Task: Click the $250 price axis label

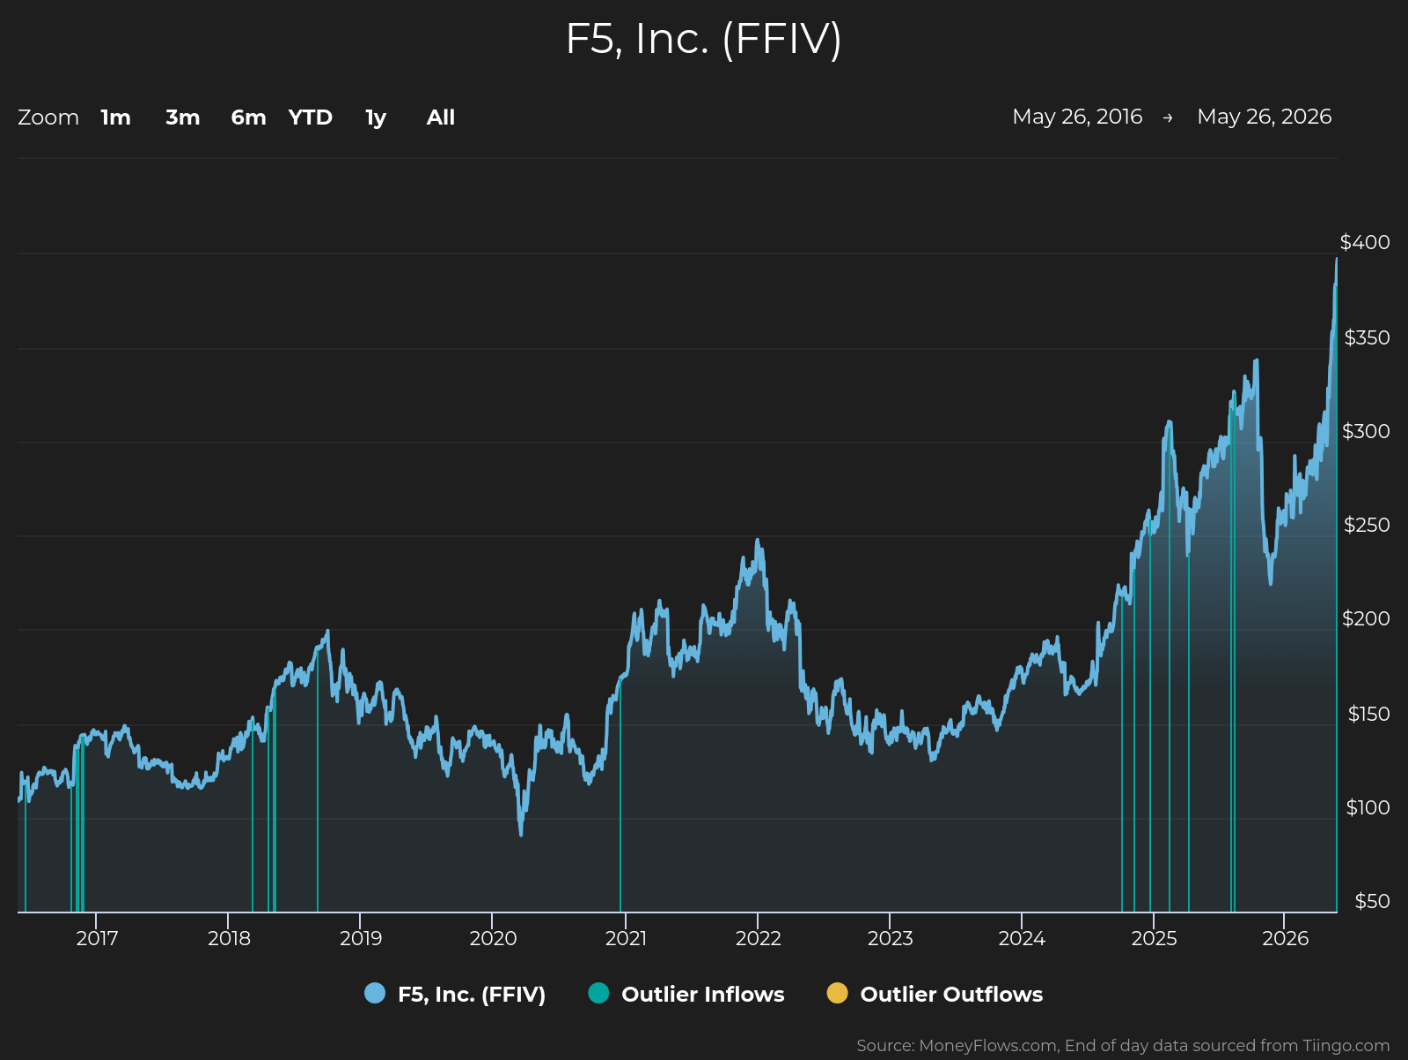Action: pyautogui.click(x=1367, y=525)
